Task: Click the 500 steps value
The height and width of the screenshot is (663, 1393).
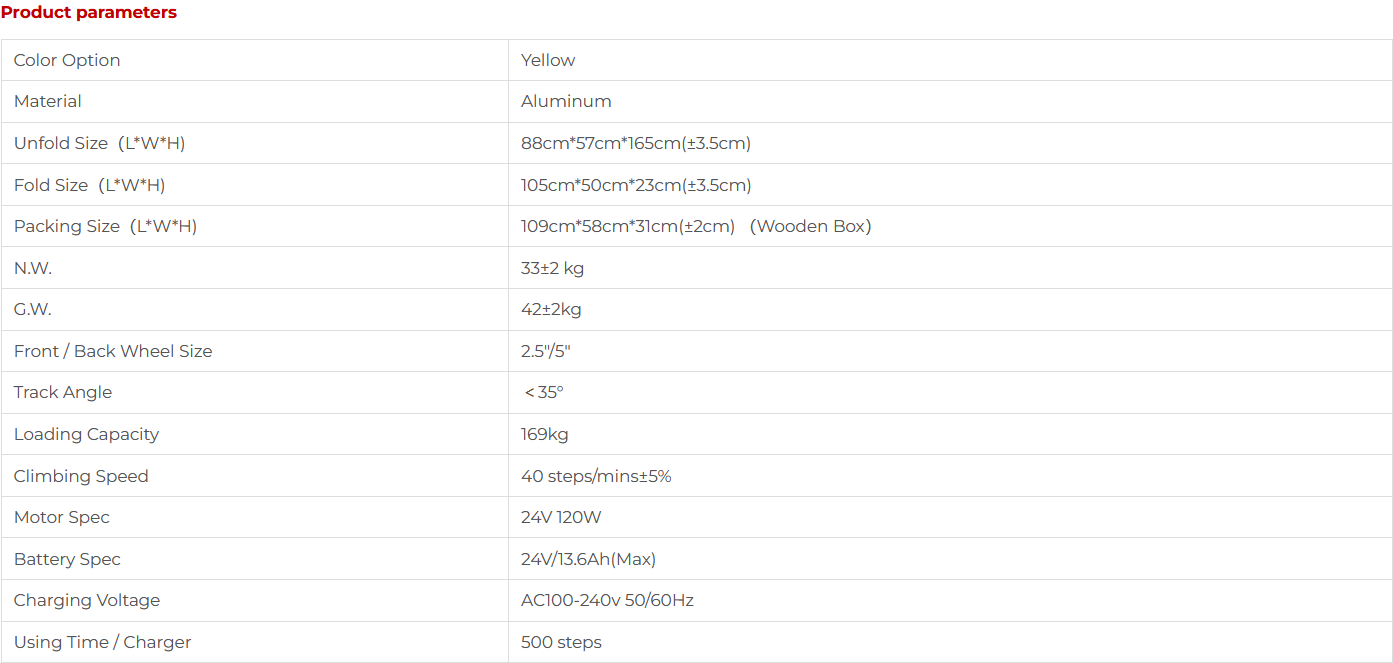Action: pos(561,642)
